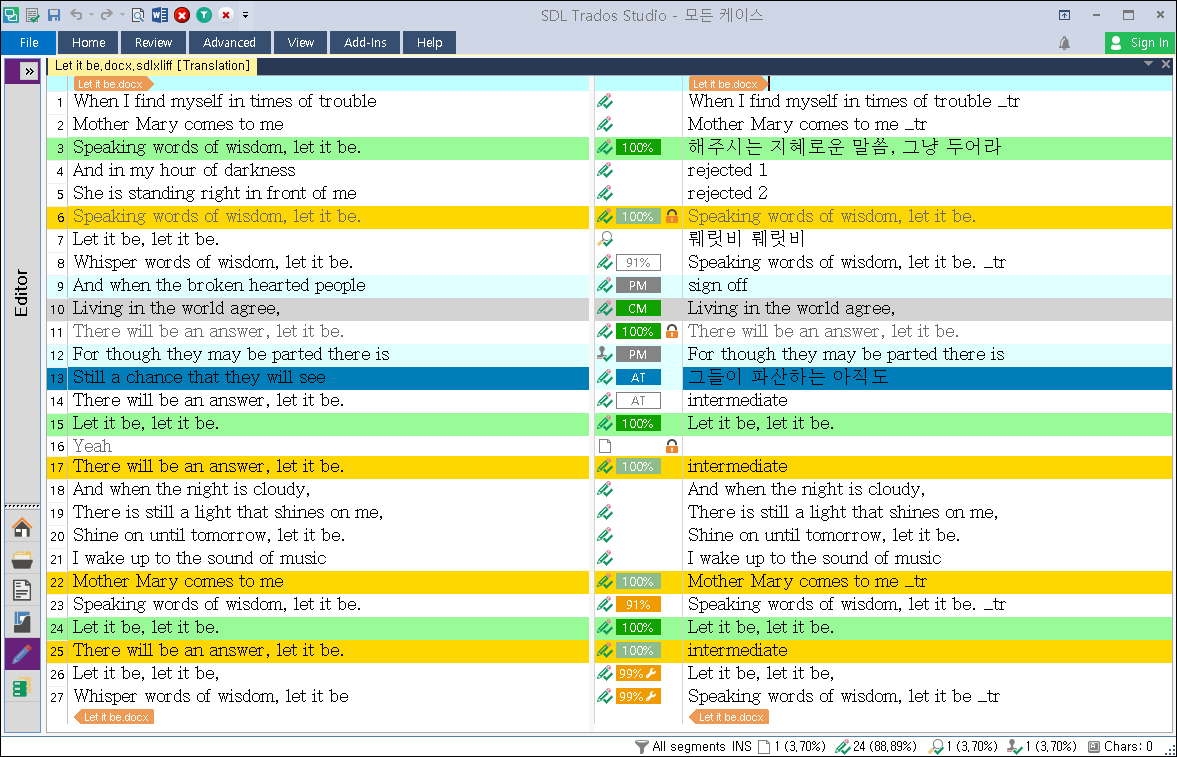Image resolution: width=1177 pixels, height=757 pixels.
Task: Click the Word document icon
Action: pos(159,14)
